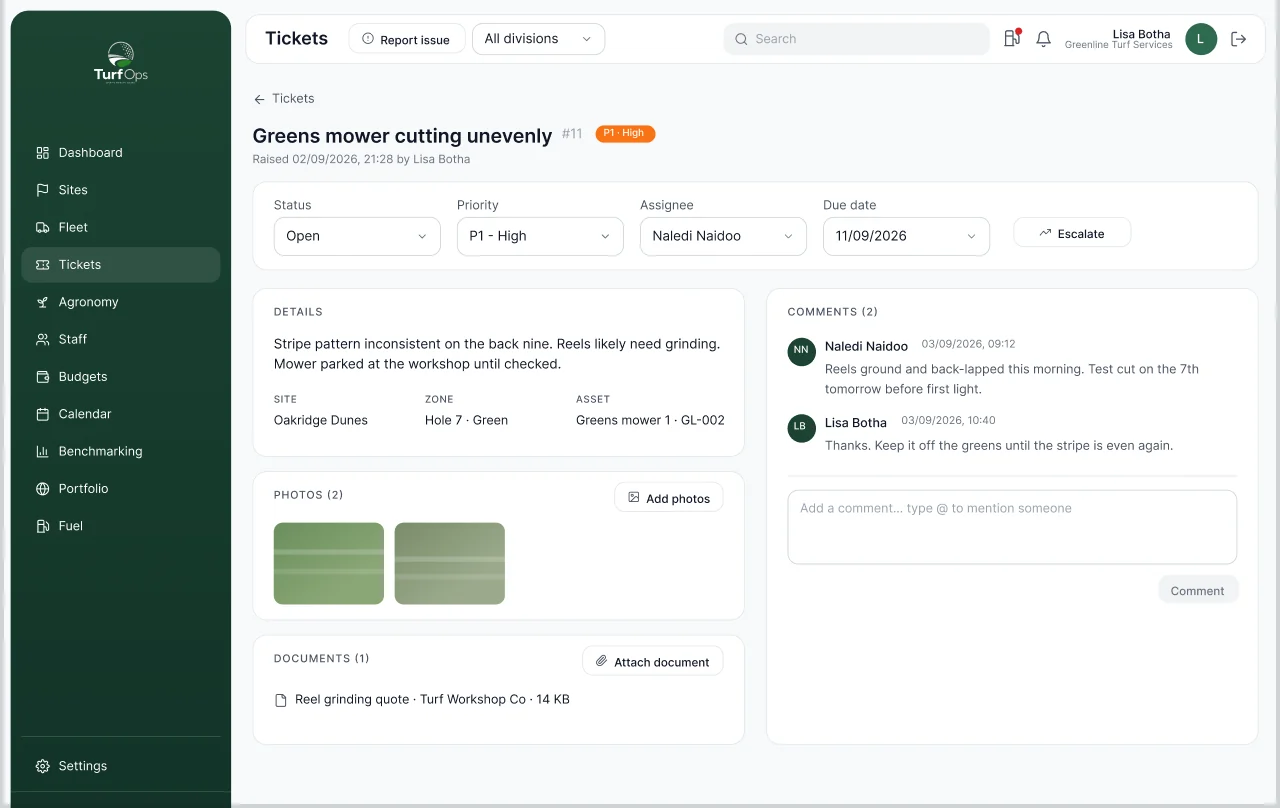Click the Report issue button

[407, 39]
